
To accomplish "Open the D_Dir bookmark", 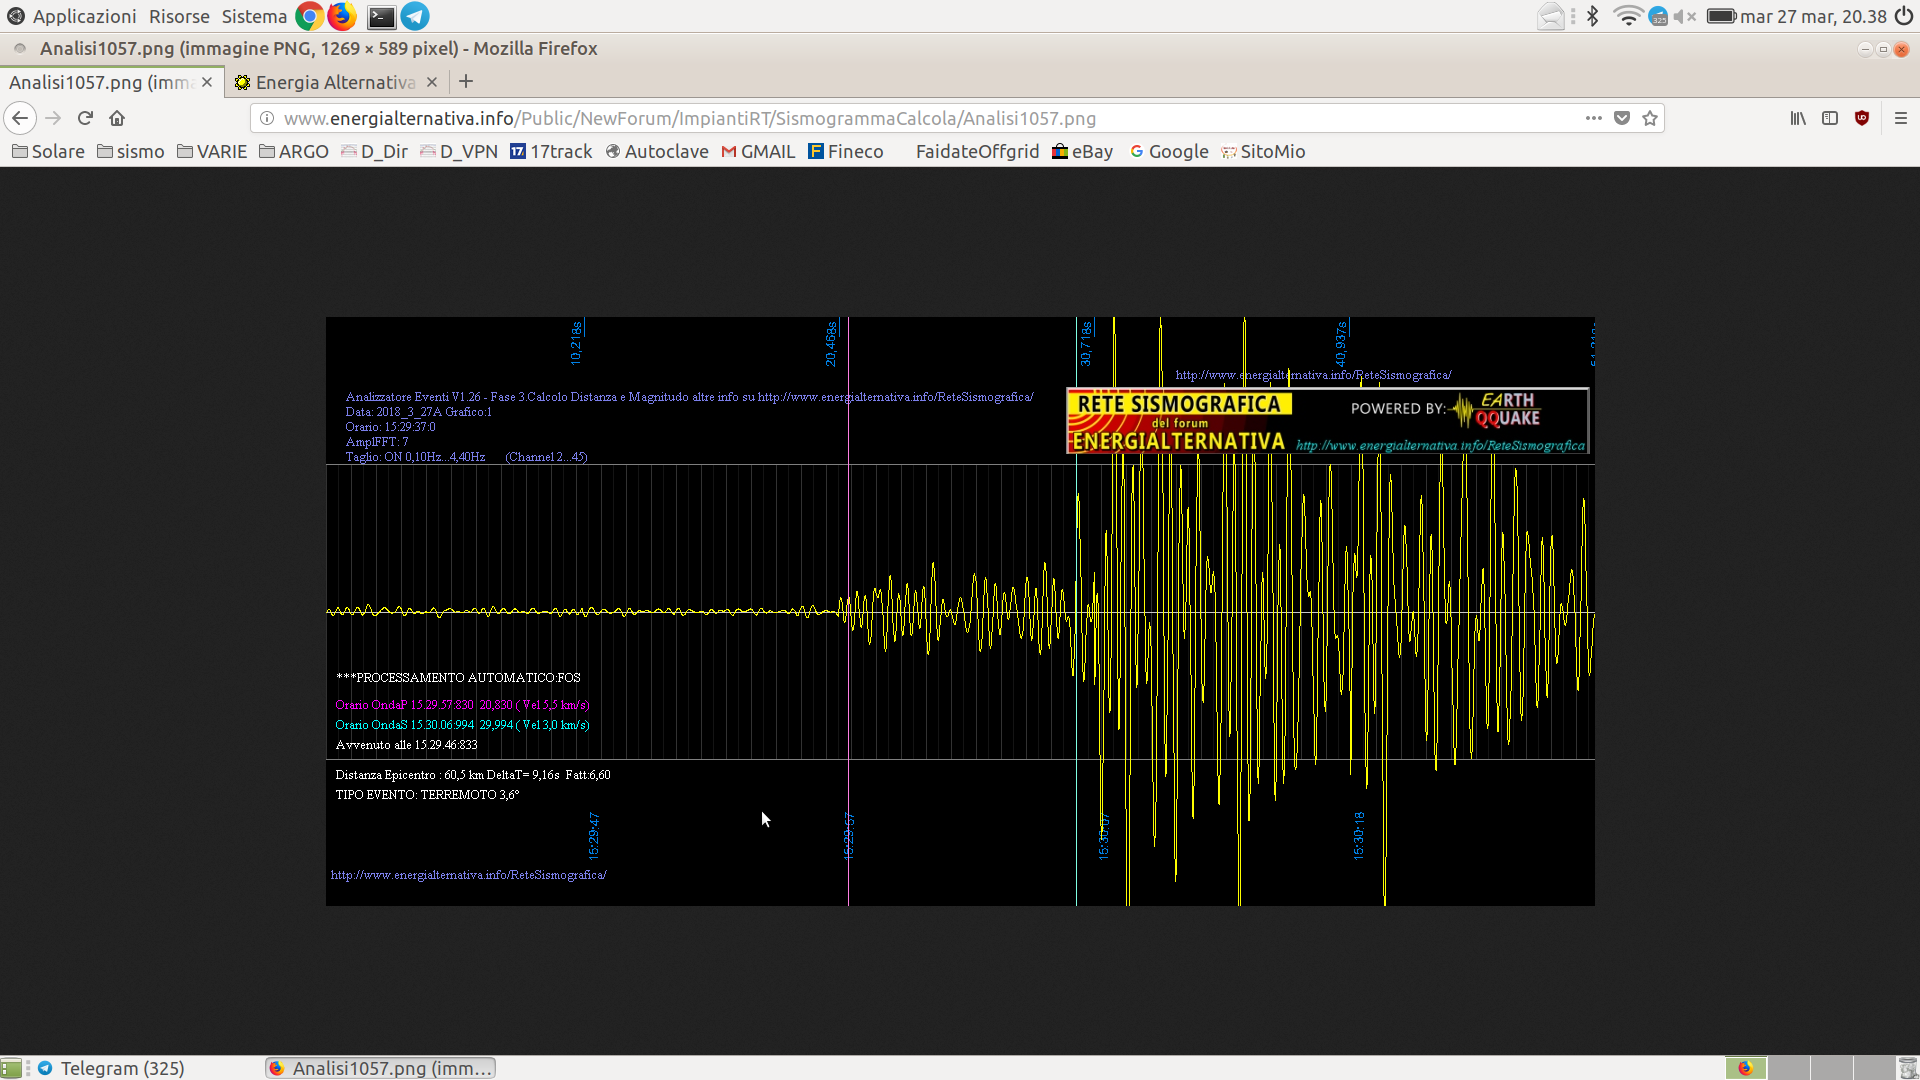I will (x=374, y=151).
